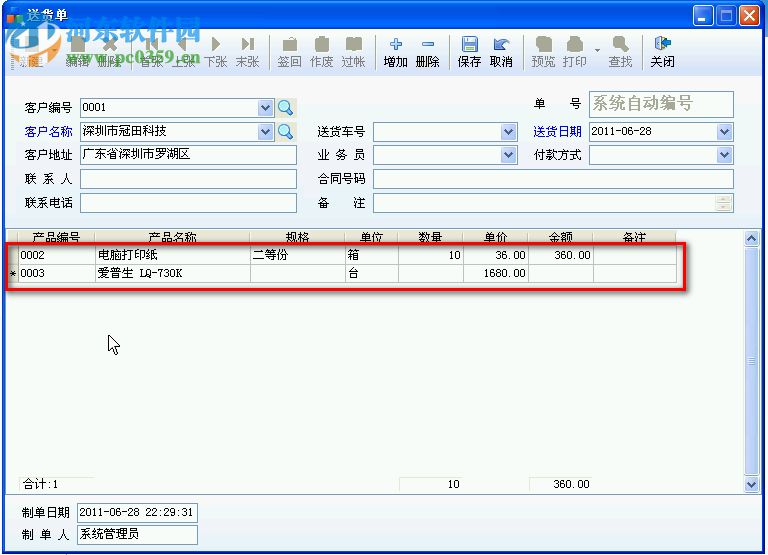Click the 备注 text field

tap(544, 203)
